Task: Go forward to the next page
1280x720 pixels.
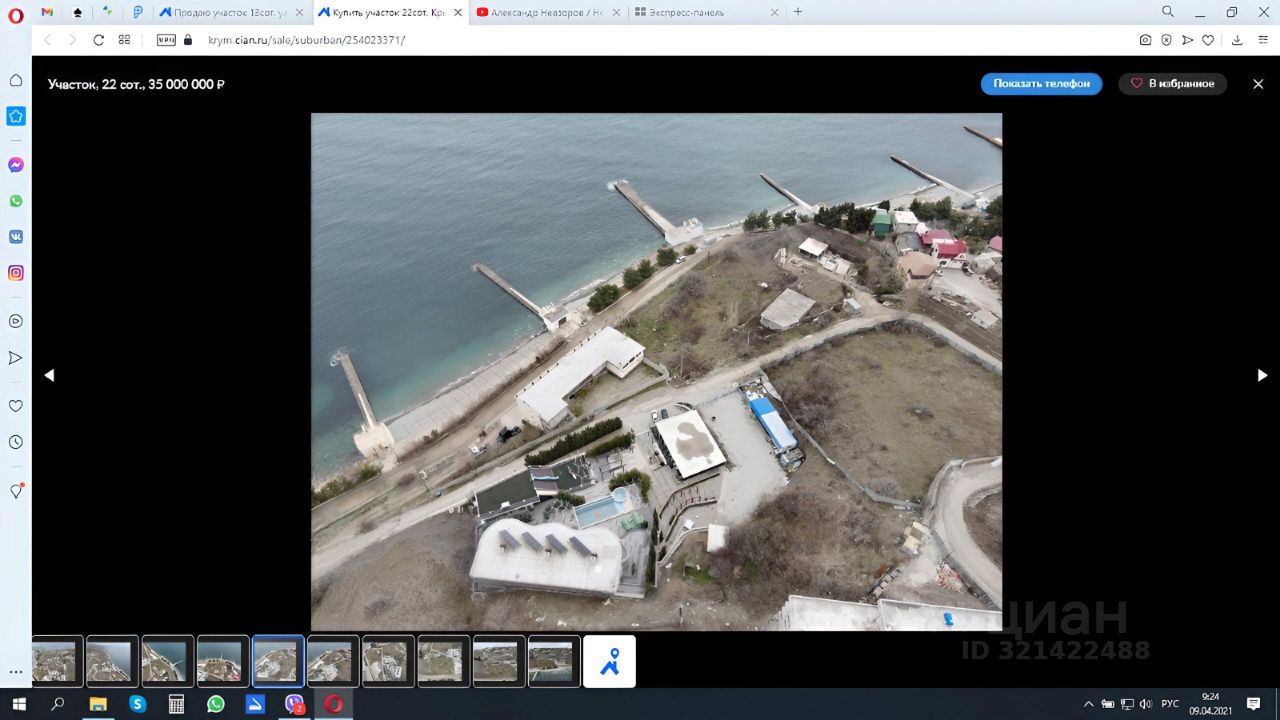Action: click(x=72, y=40)
